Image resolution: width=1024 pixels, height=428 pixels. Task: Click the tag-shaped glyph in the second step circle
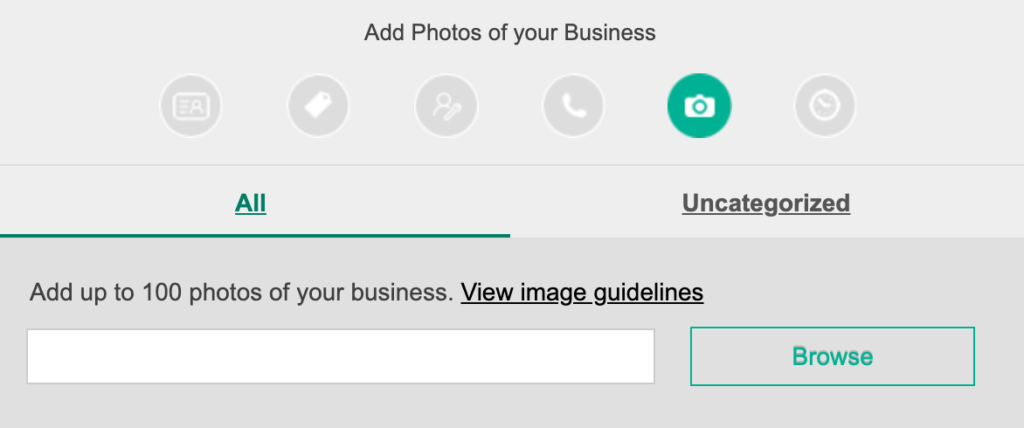click(319, 106)
